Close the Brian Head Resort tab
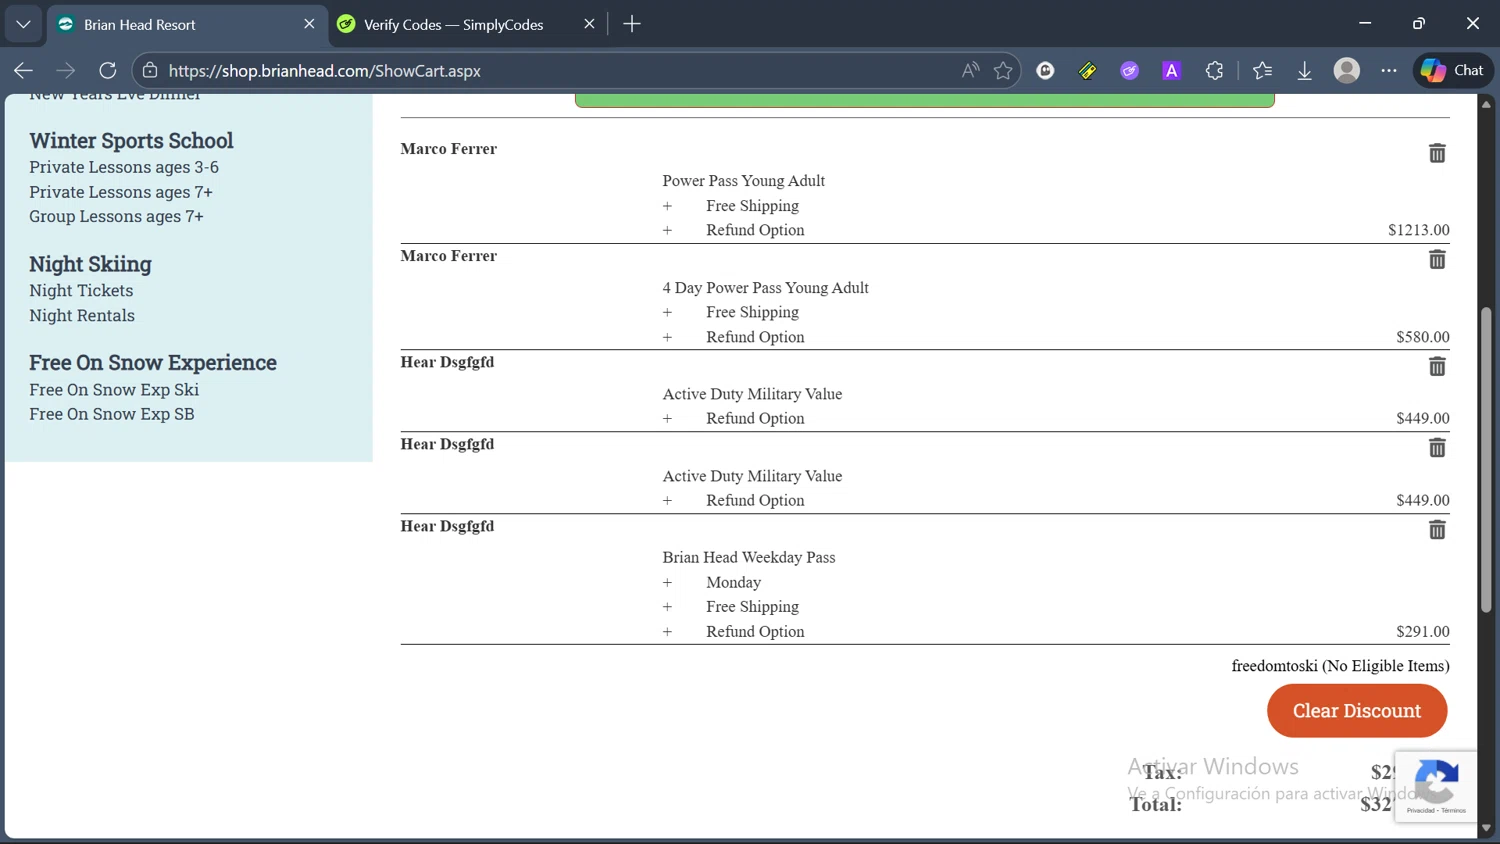Image resolution: width=1500 pixels, height=844 pixels. pyautogui.click(x=309, y=24)
